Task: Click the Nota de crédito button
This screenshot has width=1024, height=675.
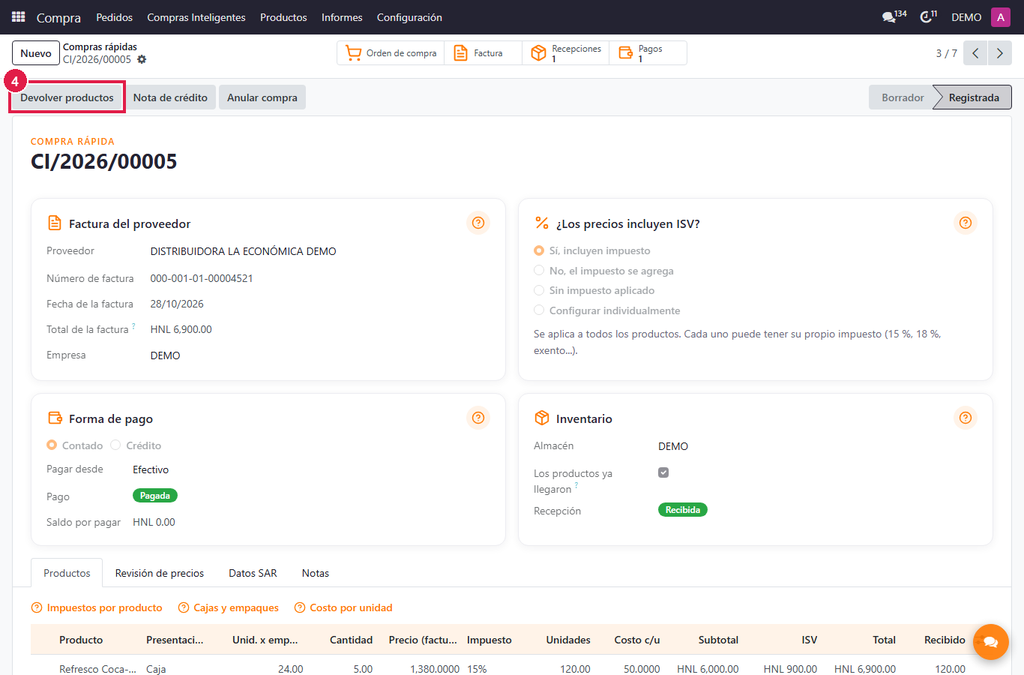Action: (170, 97)
